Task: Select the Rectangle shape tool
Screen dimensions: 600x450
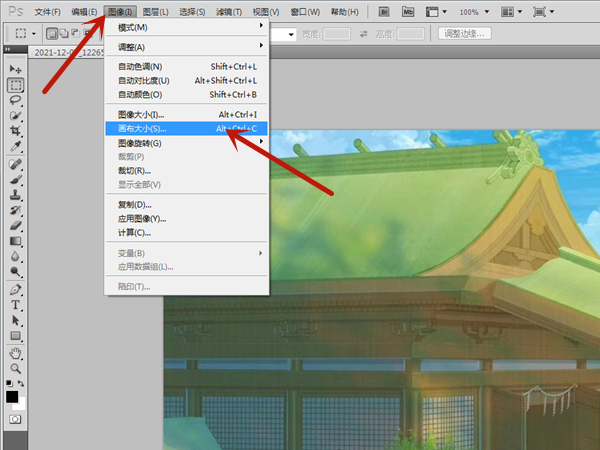Action: [x=15, y=336]
